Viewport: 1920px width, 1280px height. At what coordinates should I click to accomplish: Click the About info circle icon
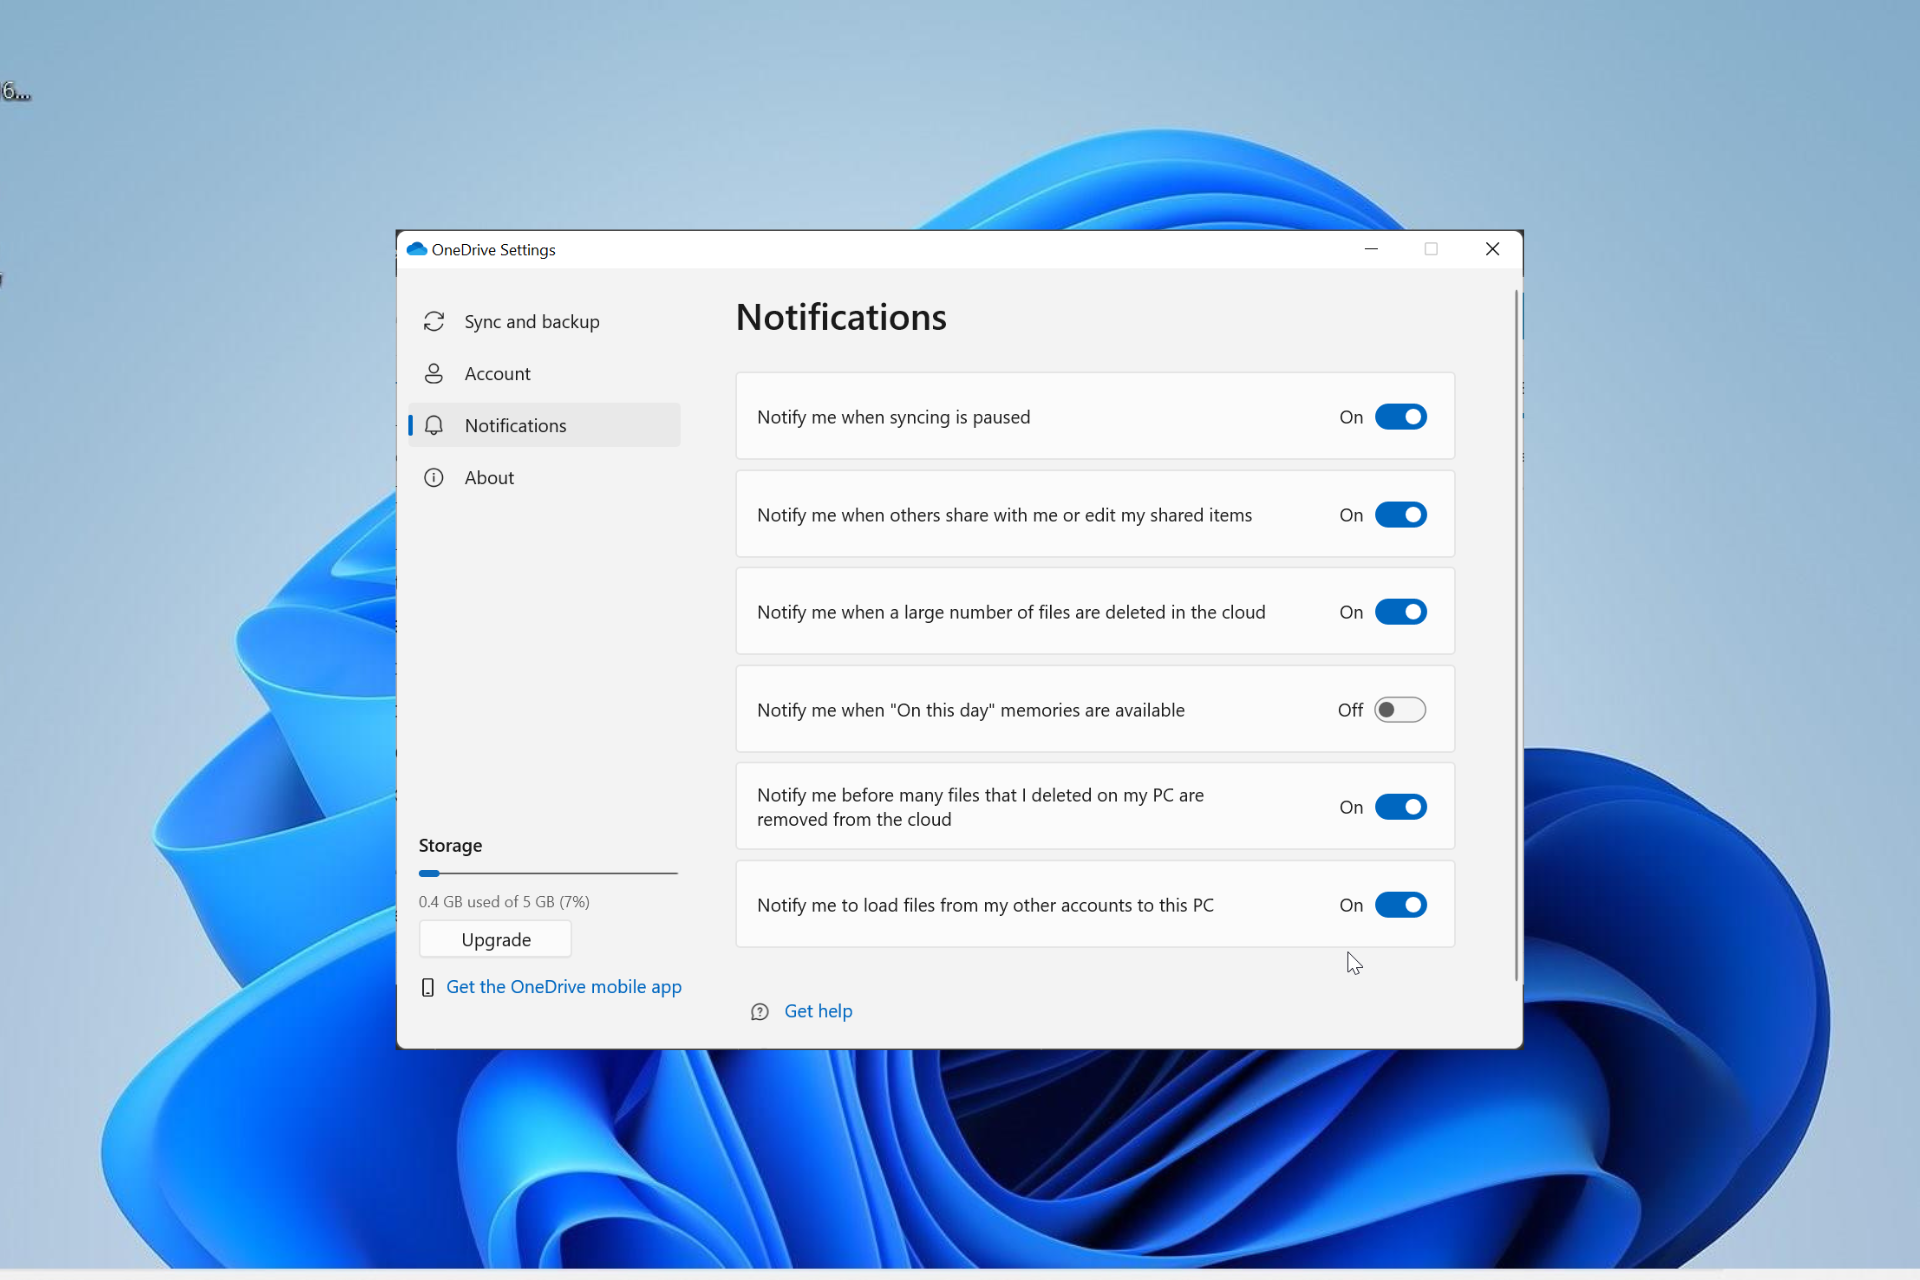[x=433, y=477]
